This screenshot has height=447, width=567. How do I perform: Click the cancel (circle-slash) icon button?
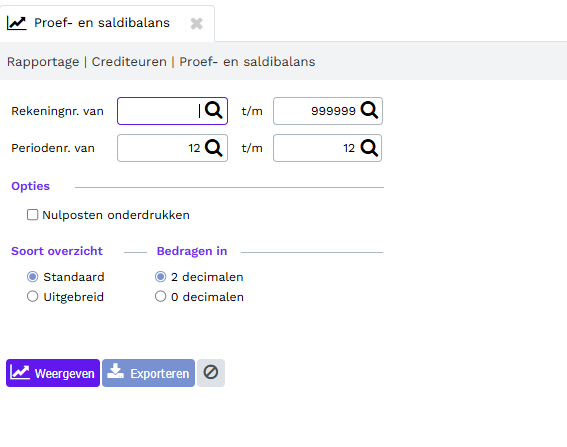(211, 372)
